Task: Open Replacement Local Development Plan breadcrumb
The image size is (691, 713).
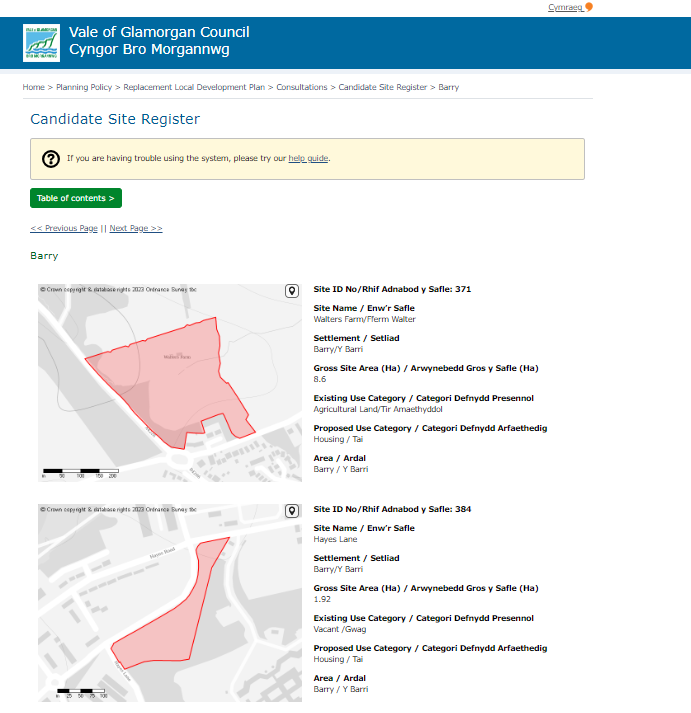Action: (194, 87)
